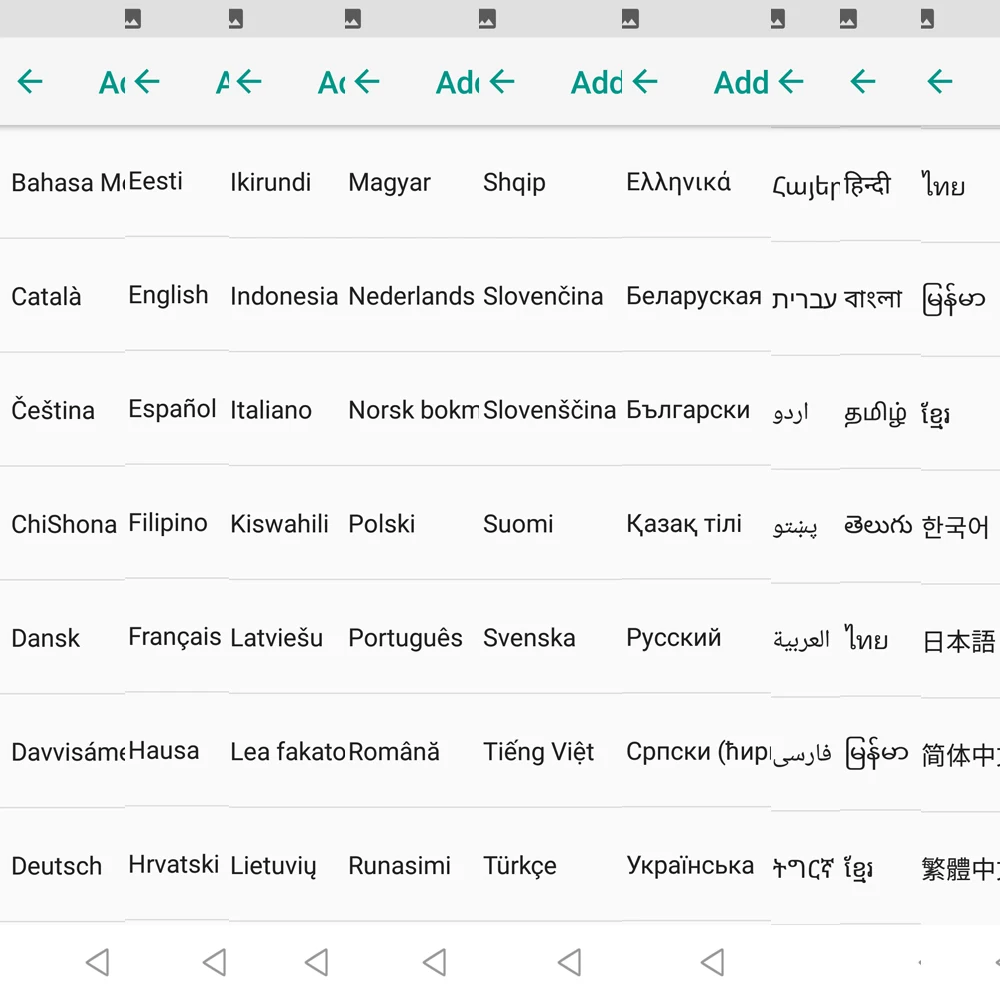Pick Shqip as the language

[514, 183]
